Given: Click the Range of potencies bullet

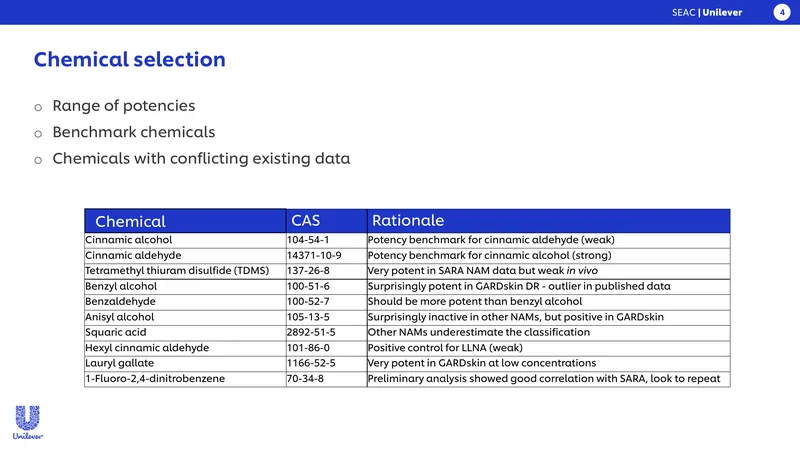Looking at the screenshot, I should pyautogui.click(x=123, y=106).
